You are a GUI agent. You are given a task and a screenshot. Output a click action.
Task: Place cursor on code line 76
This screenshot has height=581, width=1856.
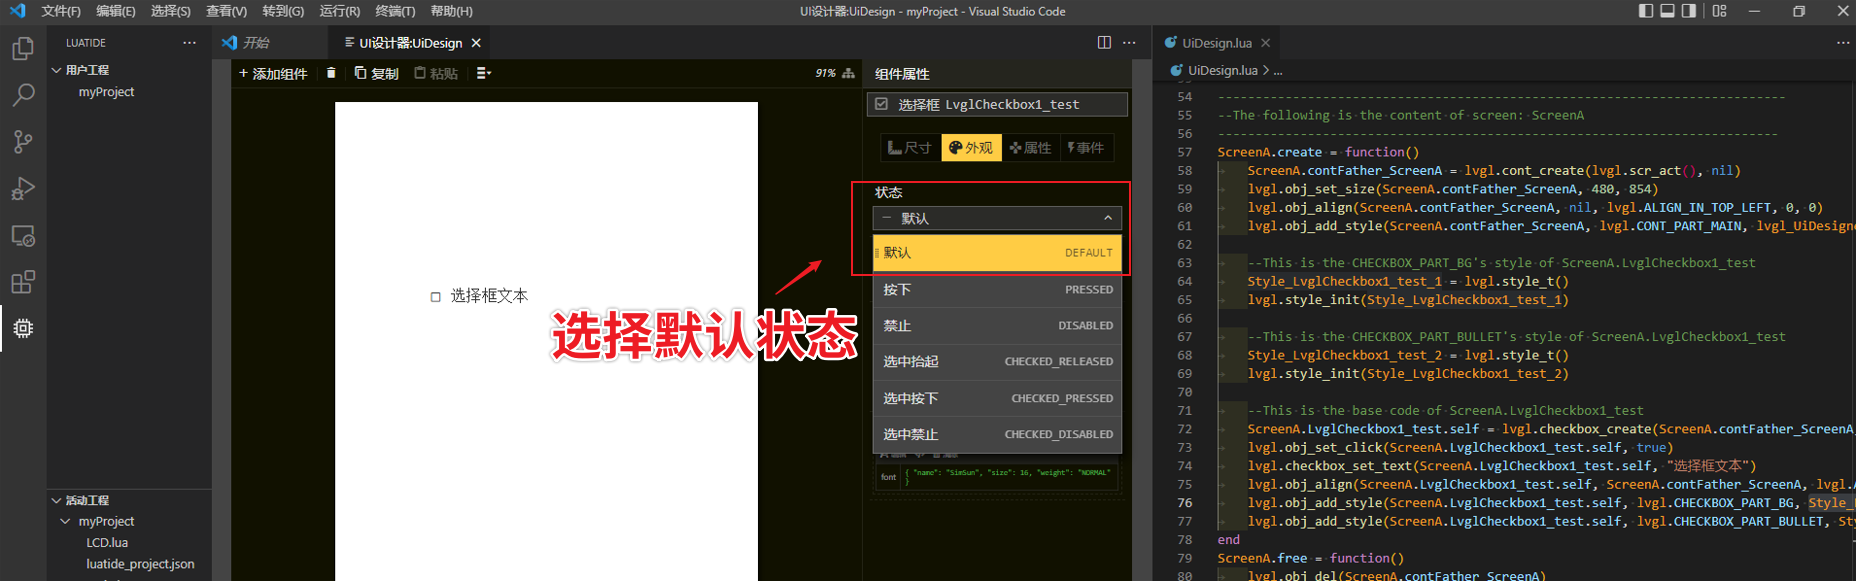pyautogui.click(x=1535, y=503)
